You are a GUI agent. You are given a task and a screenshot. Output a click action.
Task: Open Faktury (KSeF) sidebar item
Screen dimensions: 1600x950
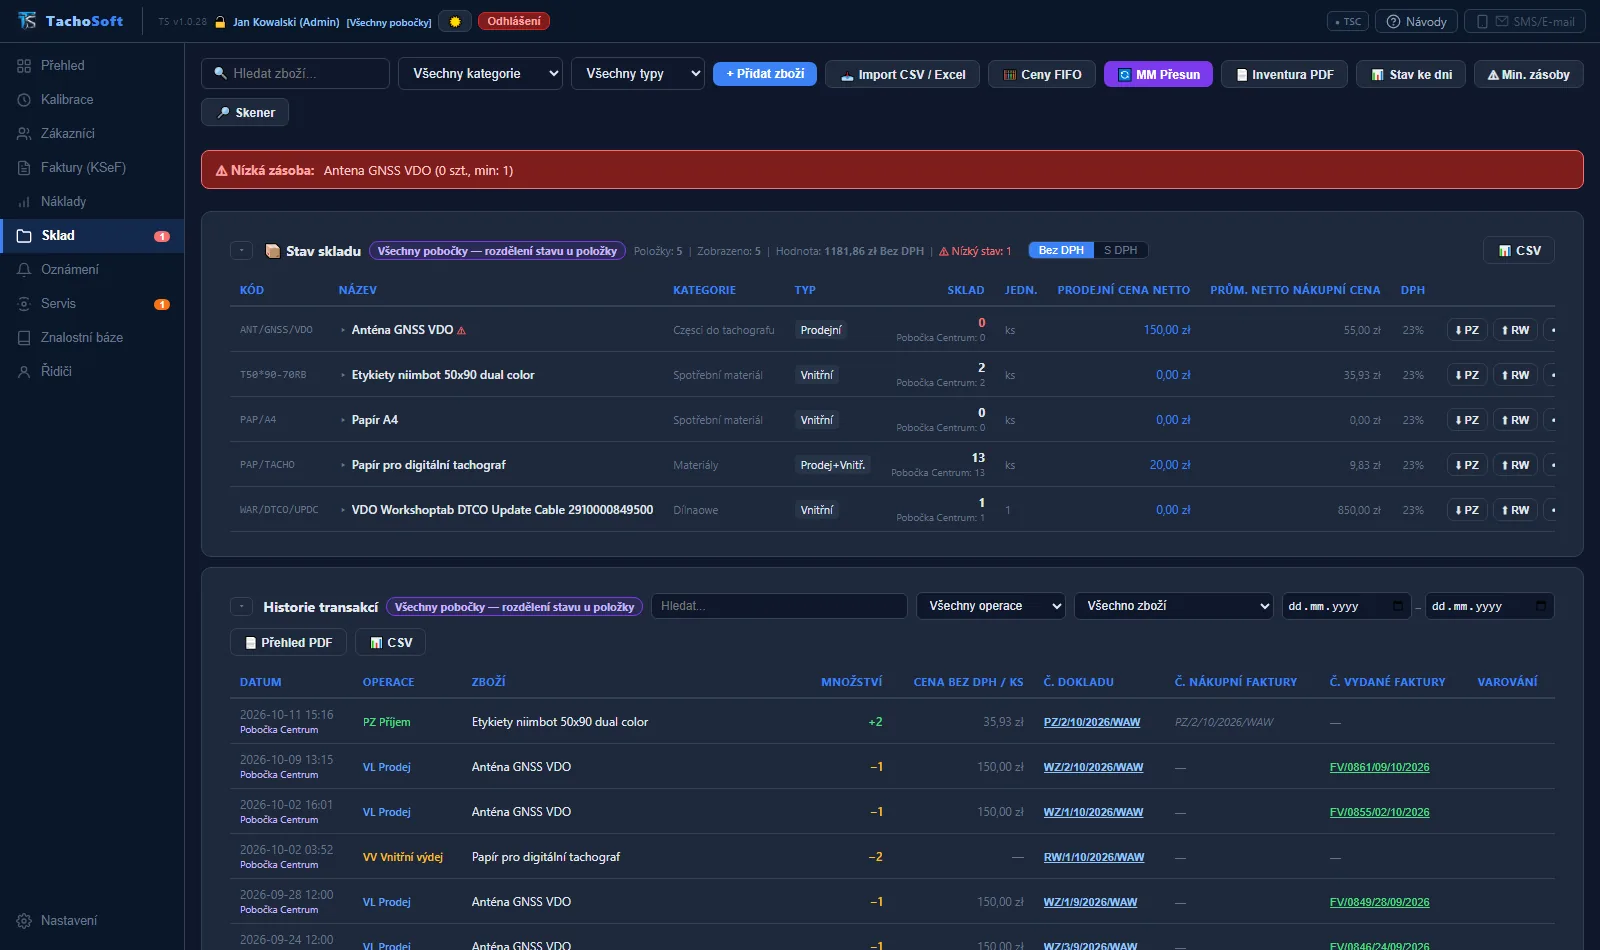83,167
